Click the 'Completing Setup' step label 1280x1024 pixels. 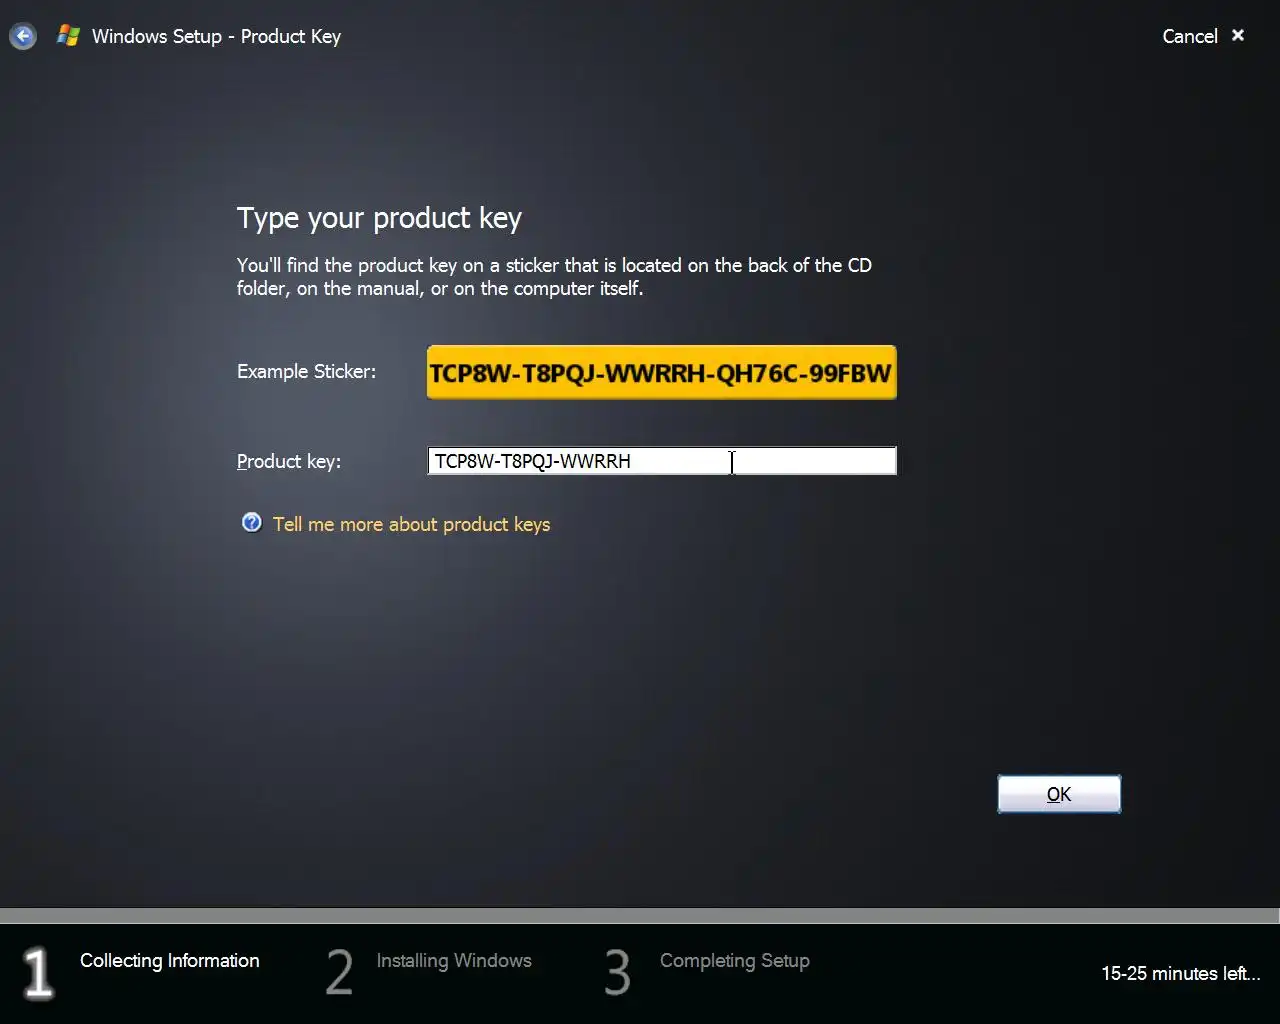[735, 960]
